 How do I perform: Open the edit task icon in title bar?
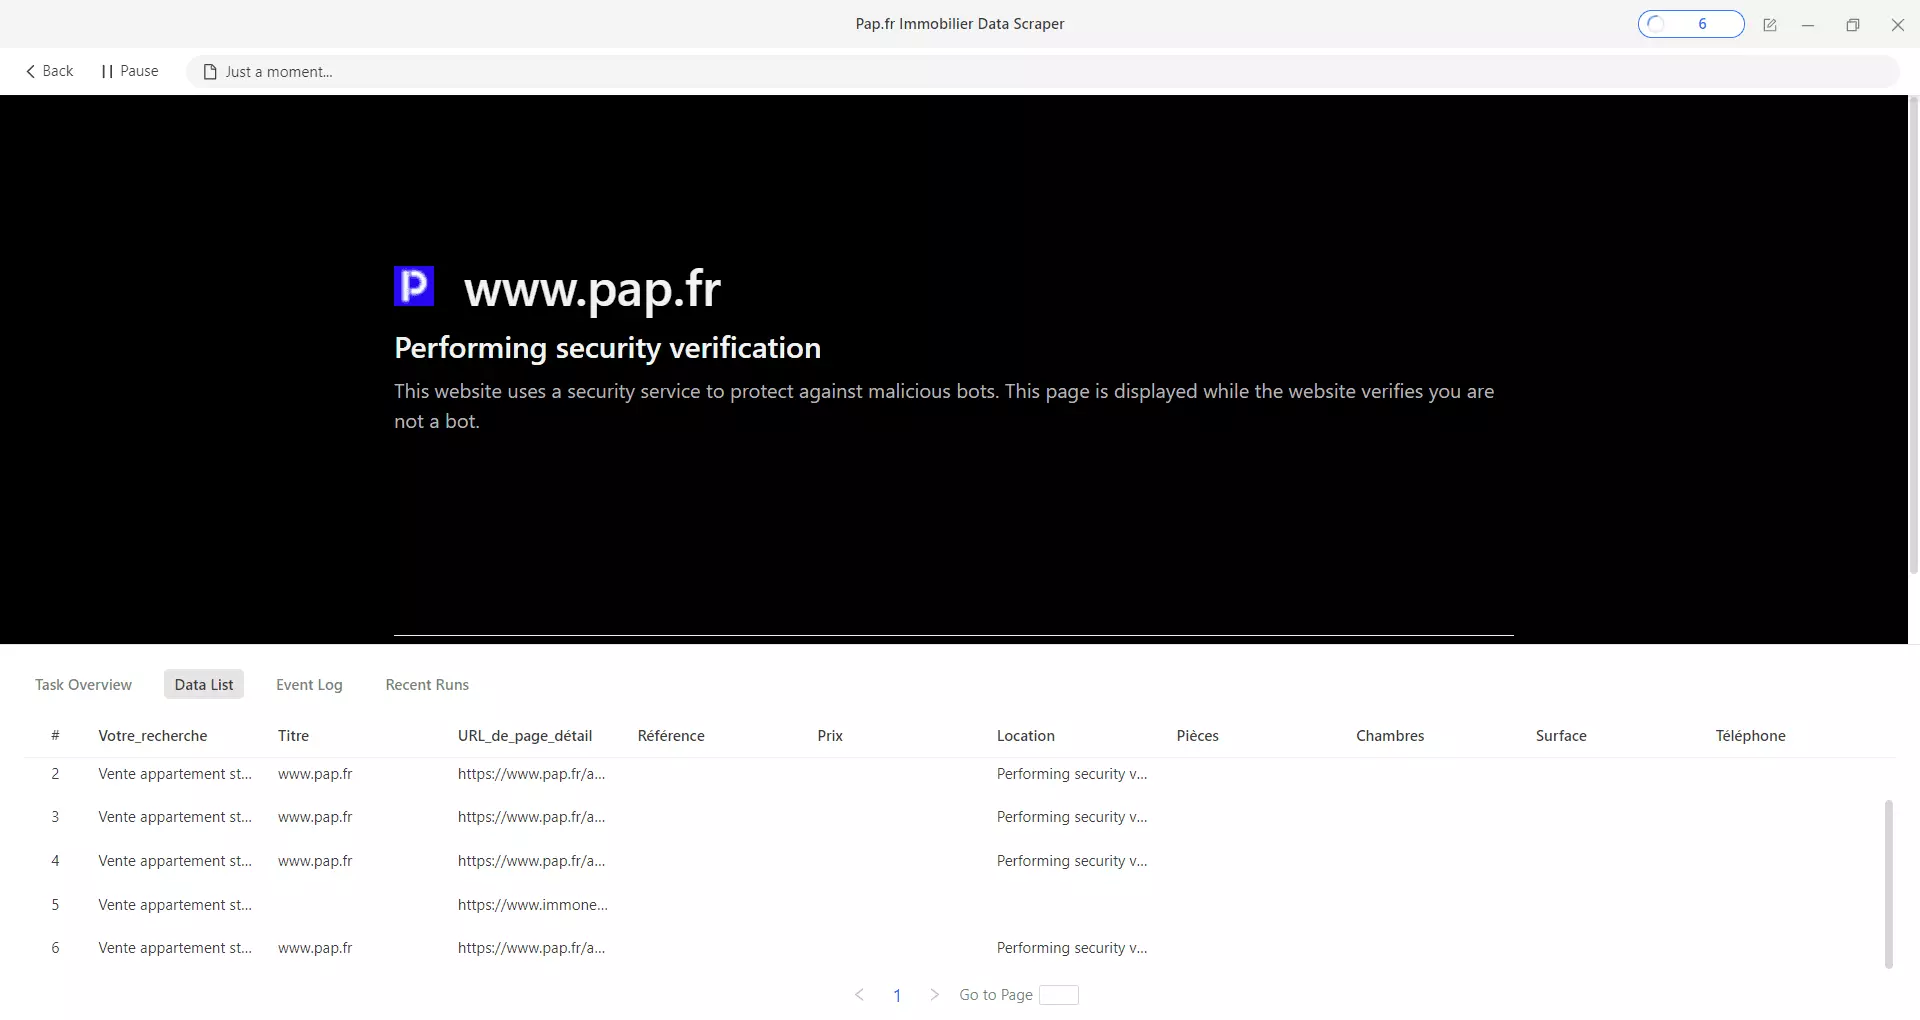coord(1770,25)
